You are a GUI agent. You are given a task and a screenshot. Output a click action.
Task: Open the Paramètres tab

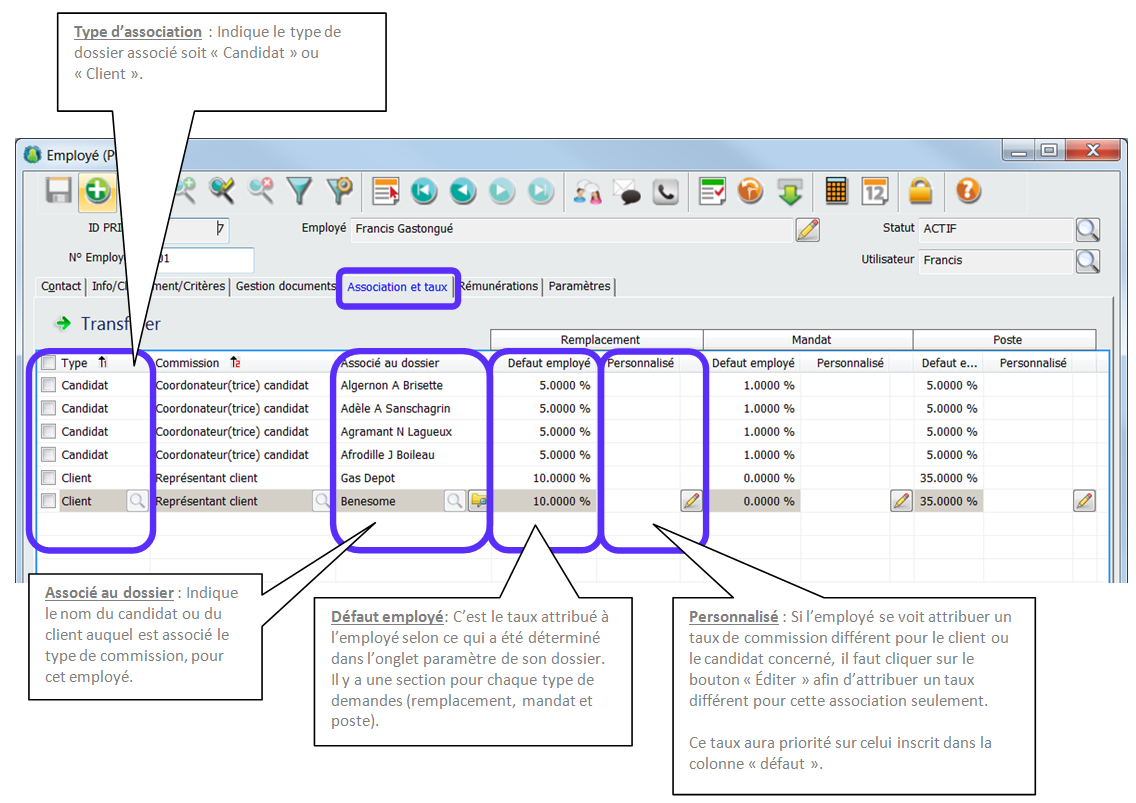[579, 287]
